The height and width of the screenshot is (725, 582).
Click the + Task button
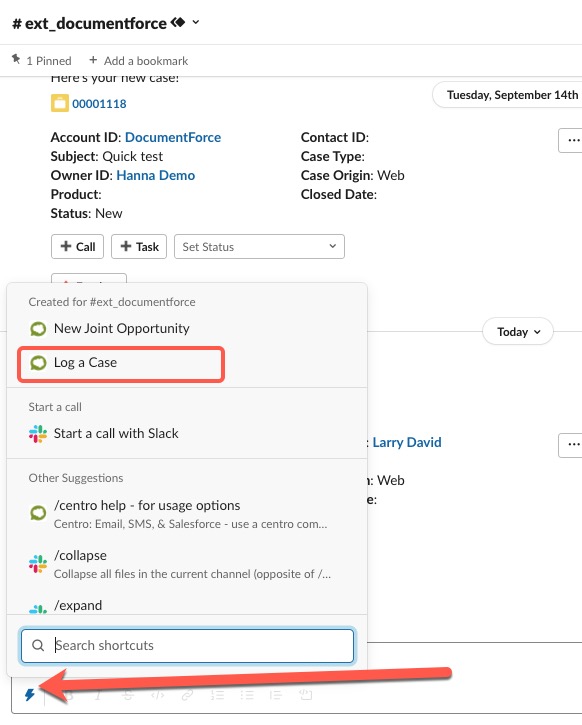139,246
